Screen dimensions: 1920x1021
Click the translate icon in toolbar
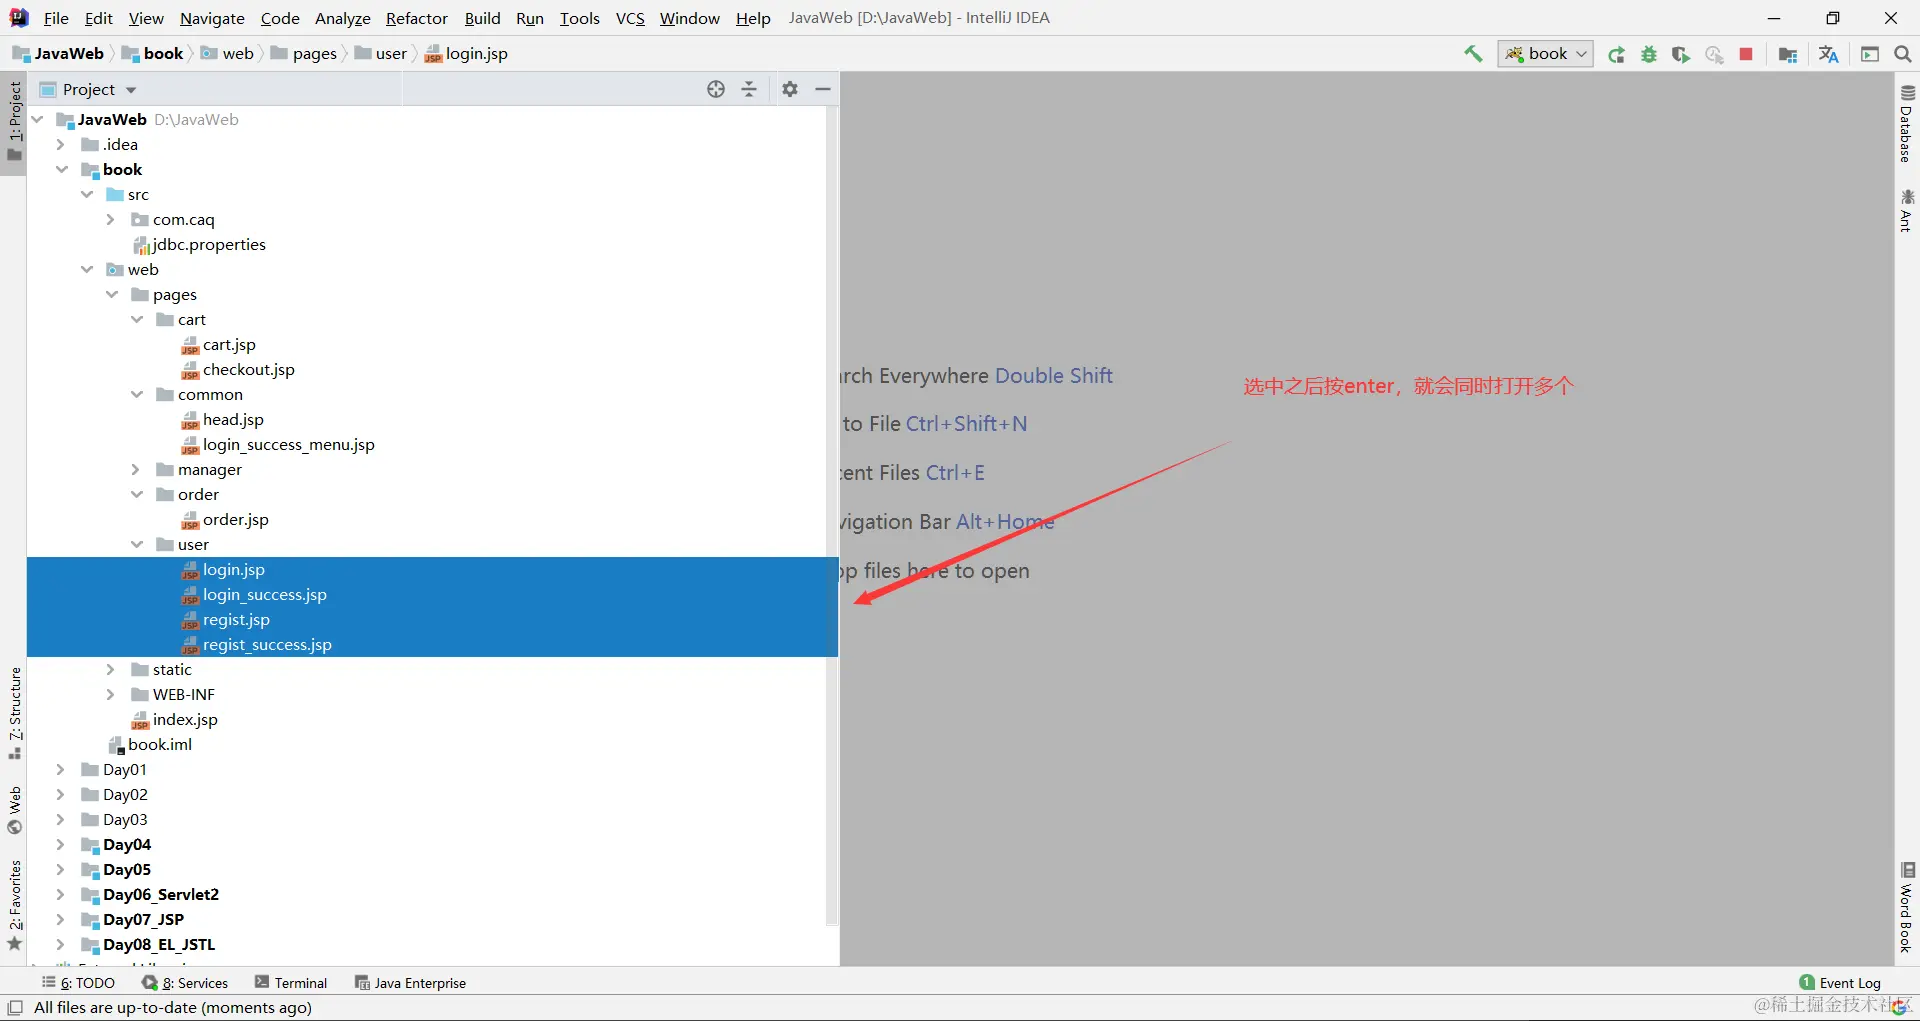click(1829, 55)
